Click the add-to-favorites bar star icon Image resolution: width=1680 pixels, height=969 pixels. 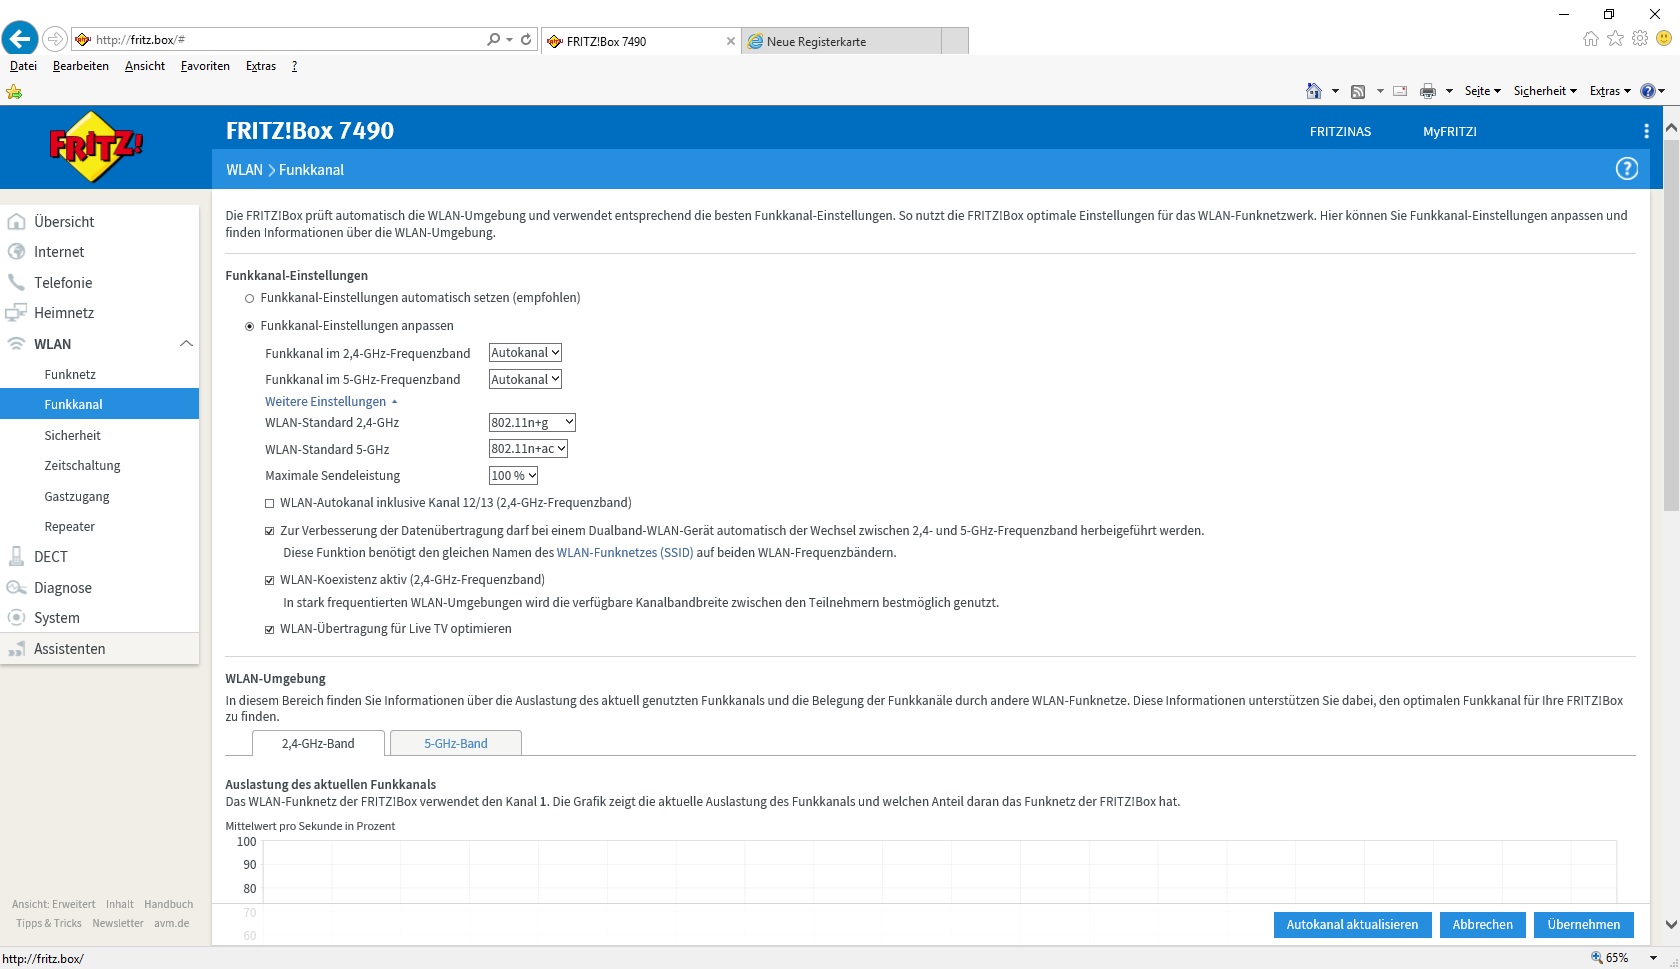14,91
